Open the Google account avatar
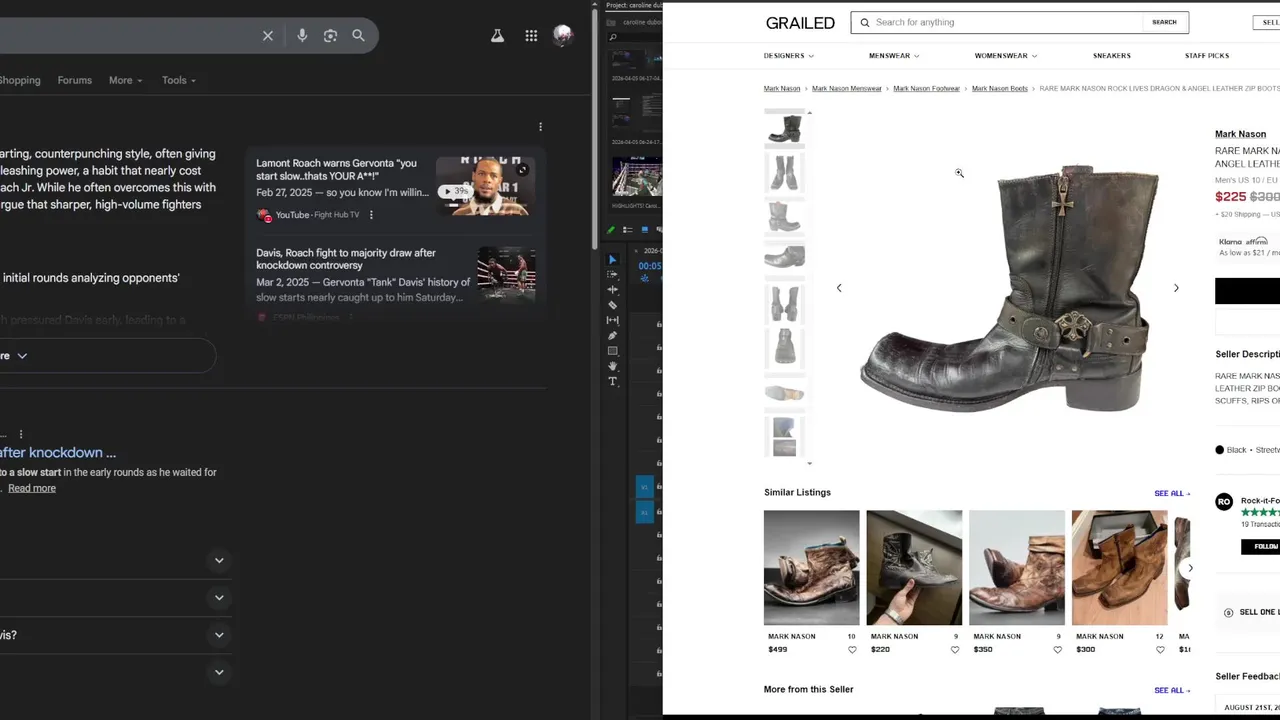Screen dimensions: 1280x720 click(563, 36)
